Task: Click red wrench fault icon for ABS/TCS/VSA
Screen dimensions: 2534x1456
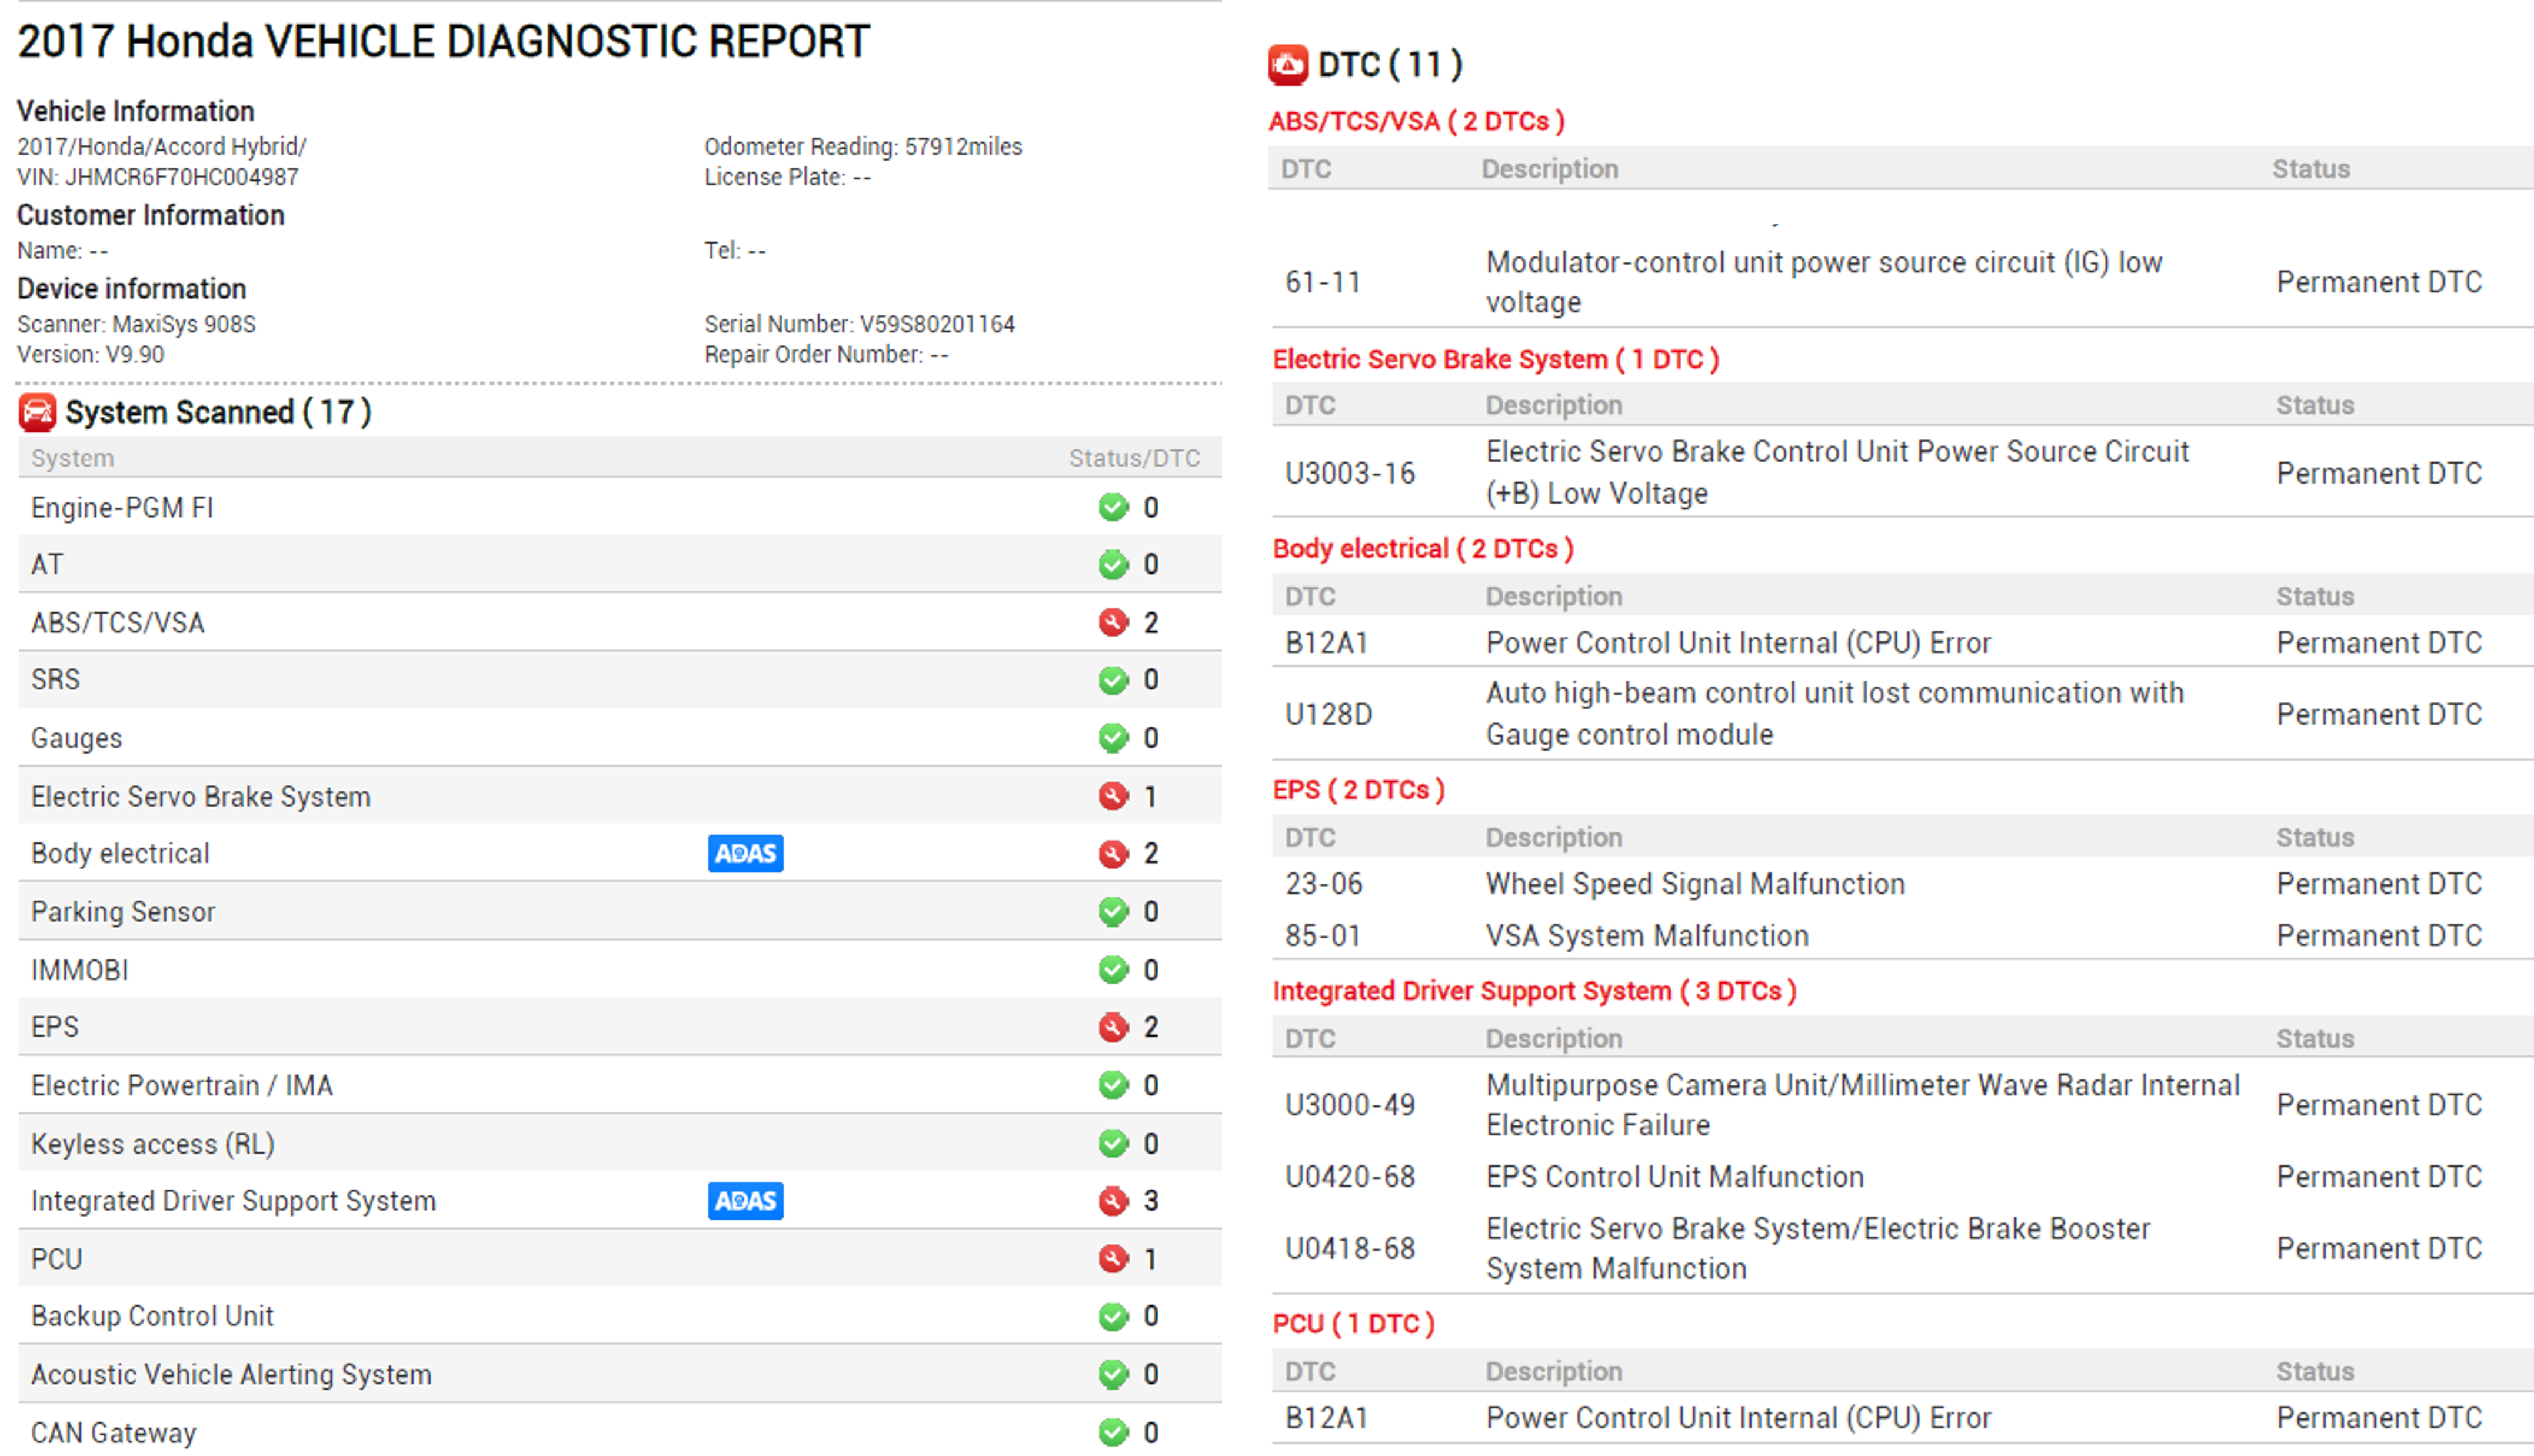Action: (x=1113, y=622)
